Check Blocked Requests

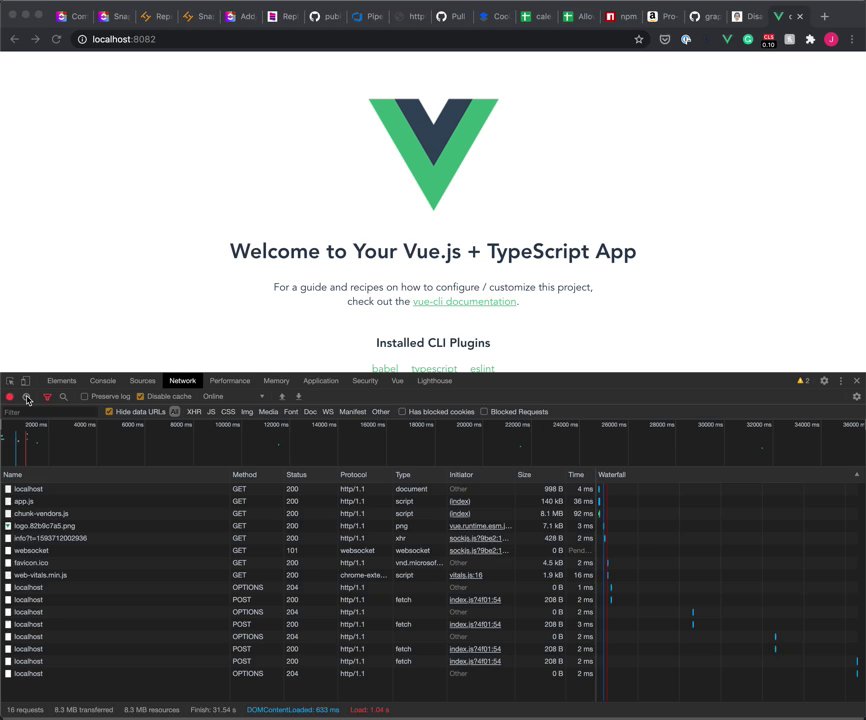point(484,412)
